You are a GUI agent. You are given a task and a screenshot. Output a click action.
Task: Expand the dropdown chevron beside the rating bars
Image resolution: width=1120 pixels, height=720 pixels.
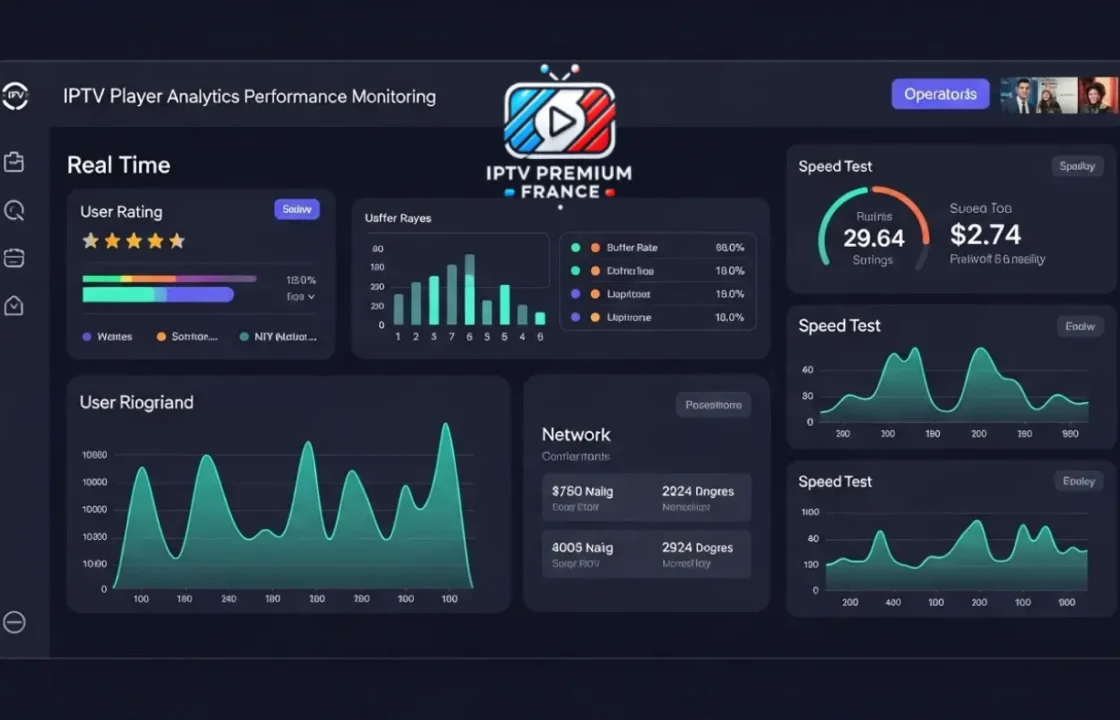pyautogui.click(x=311, y=297)
